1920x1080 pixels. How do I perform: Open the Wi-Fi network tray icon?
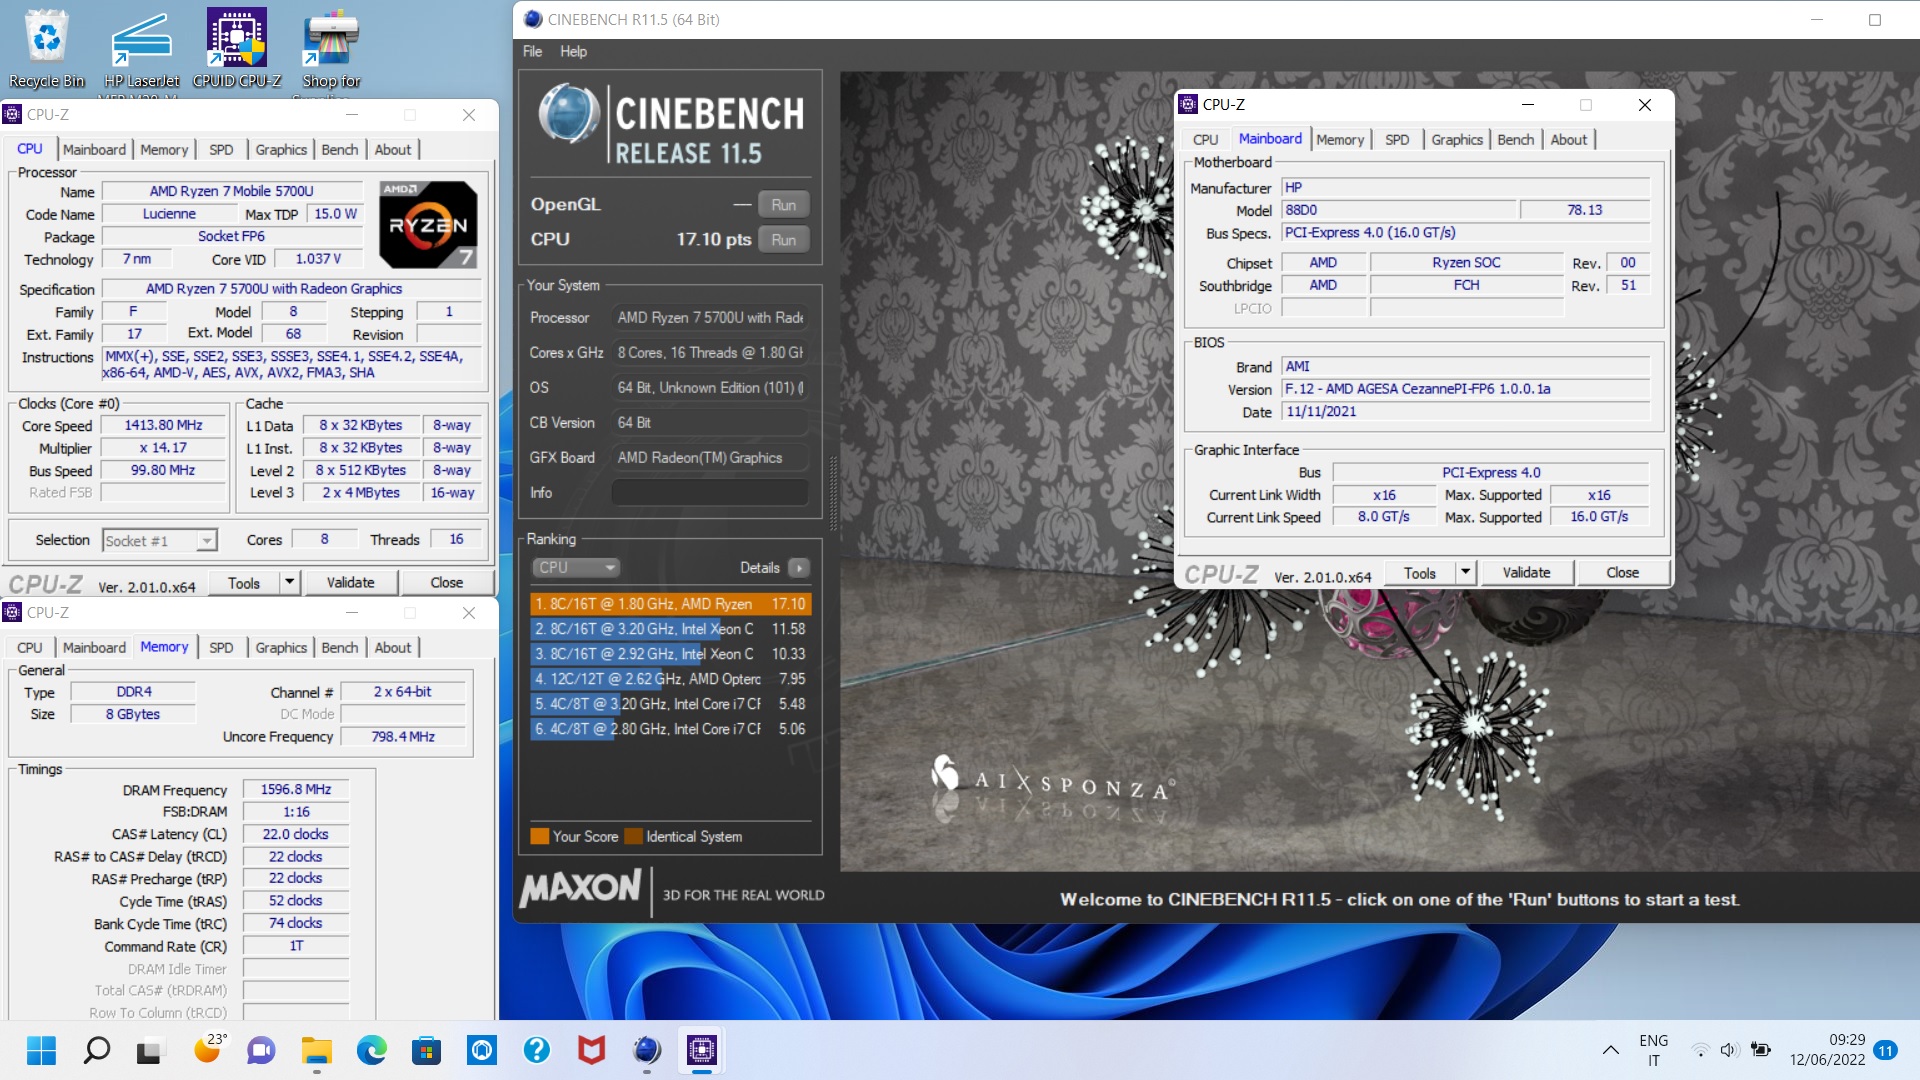pos(1699,1050)
